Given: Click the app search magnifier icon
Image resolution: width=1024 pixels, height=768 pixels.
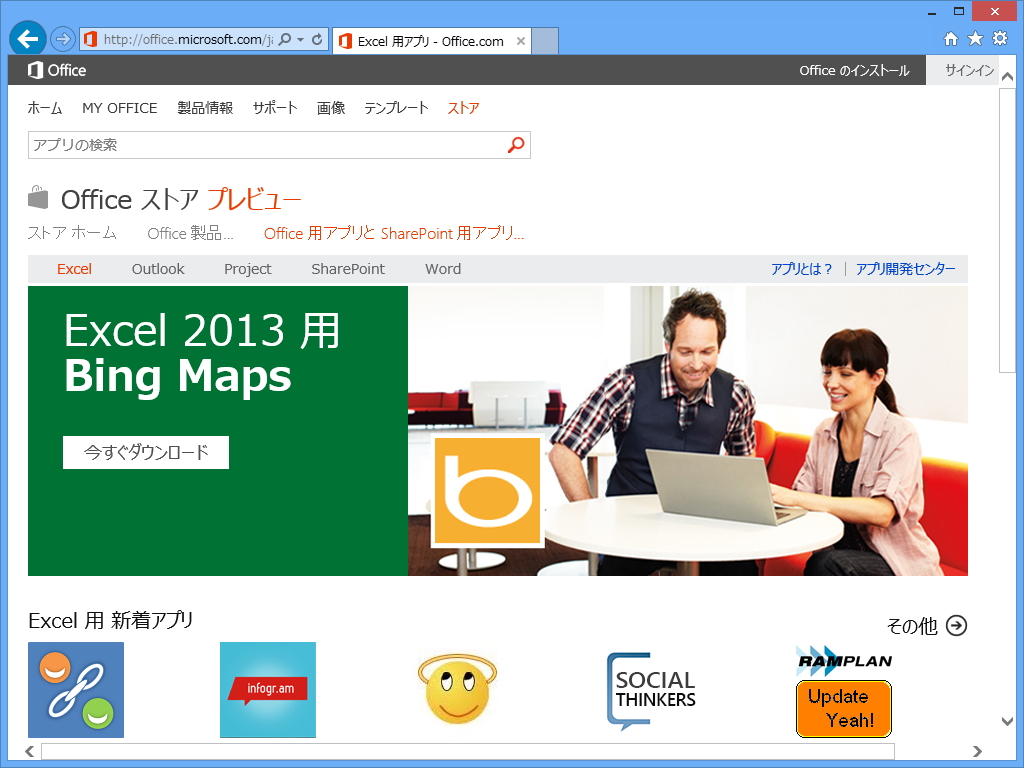Looking at the screenshot, I should coord(516,144).
